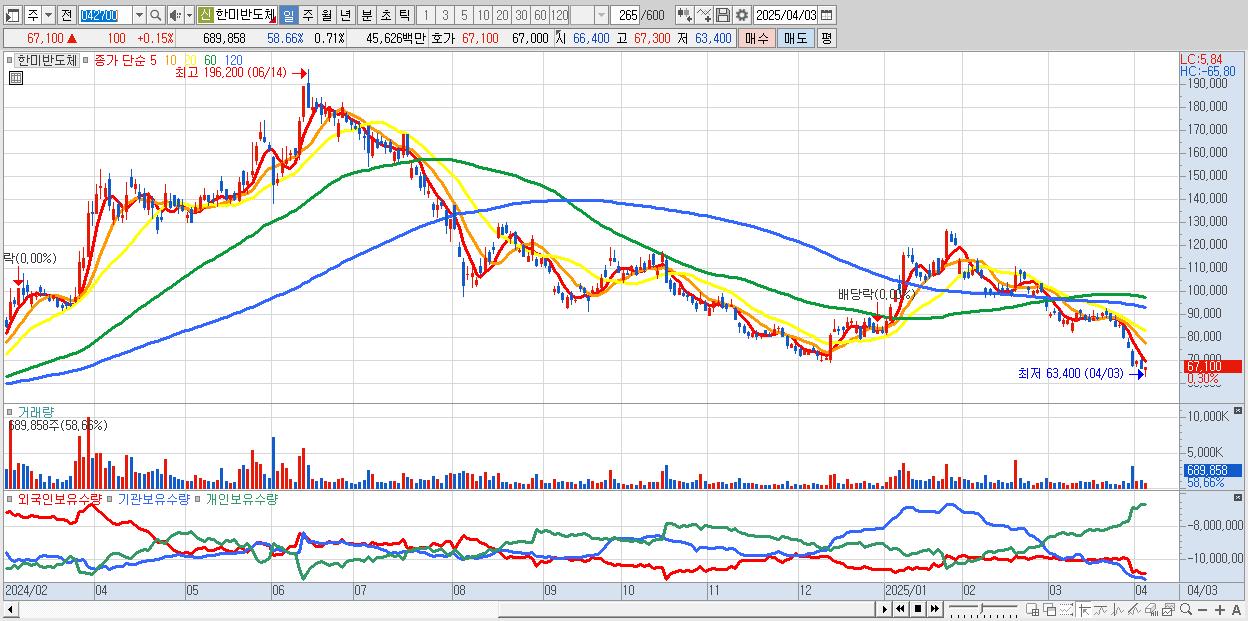This screenshot has height=621, width=1248.
Task: Open the calendar date picker icon
Action: click(826, 15)
